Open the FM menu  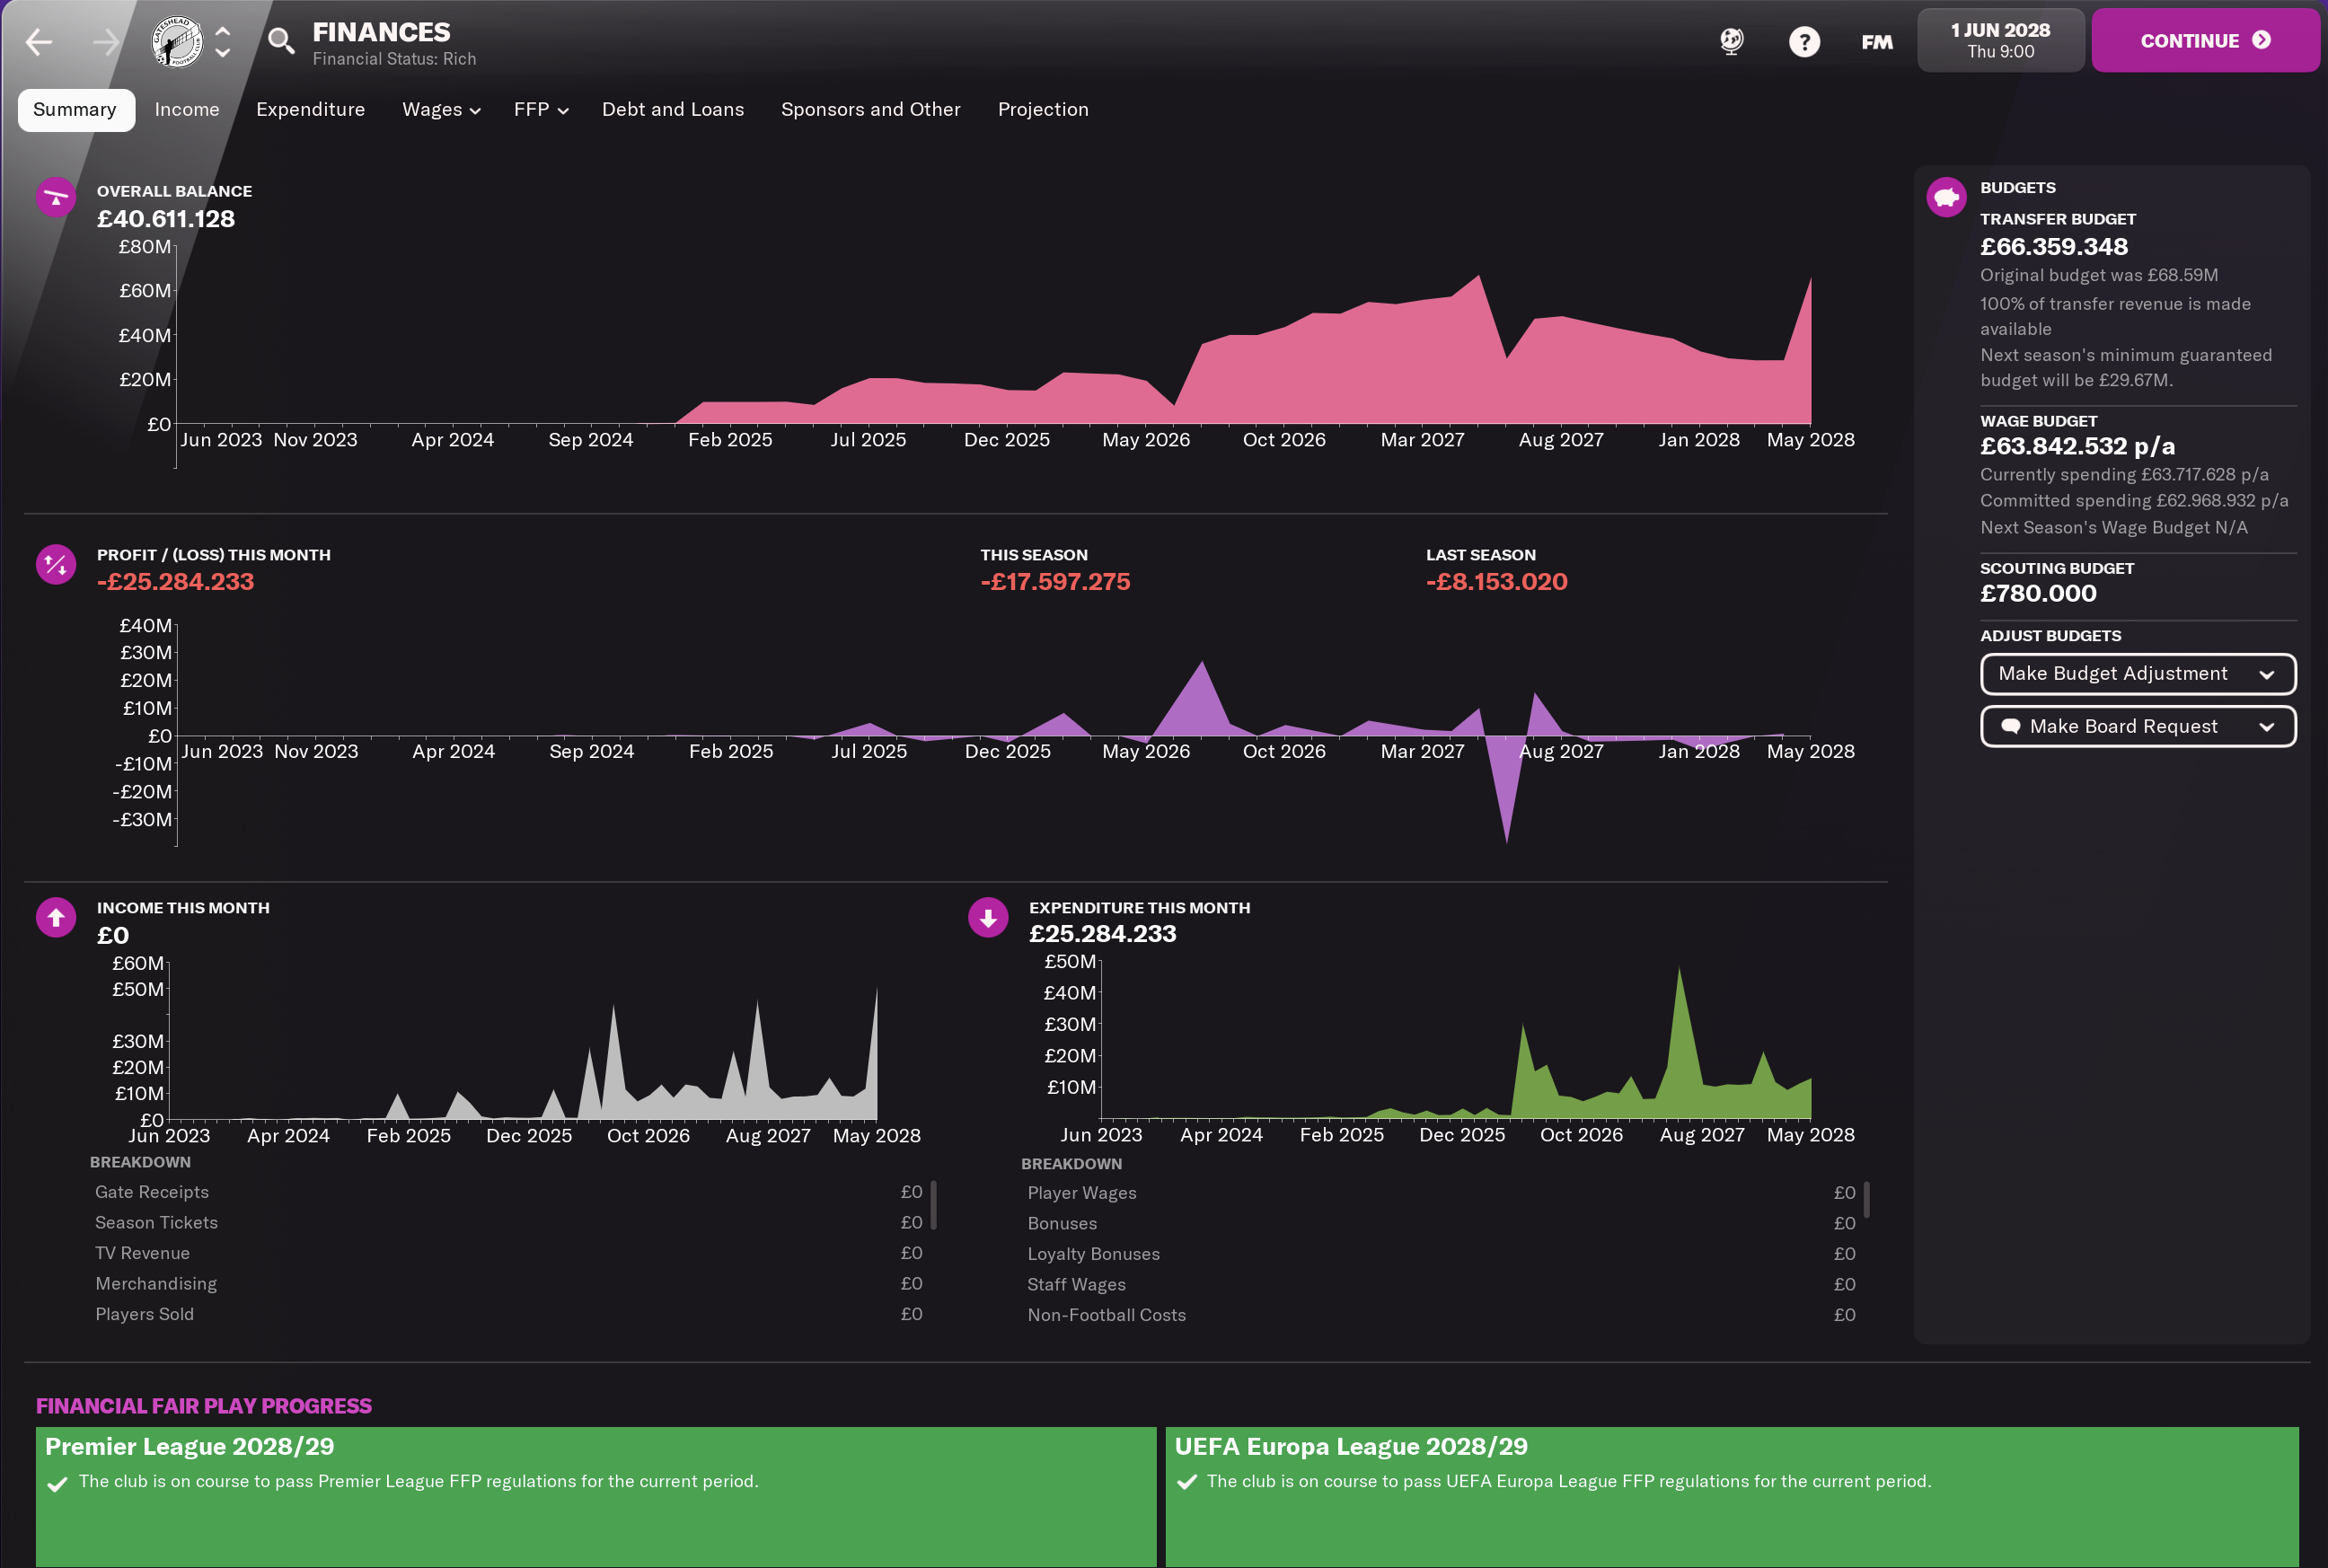[x=1877, y=41]
